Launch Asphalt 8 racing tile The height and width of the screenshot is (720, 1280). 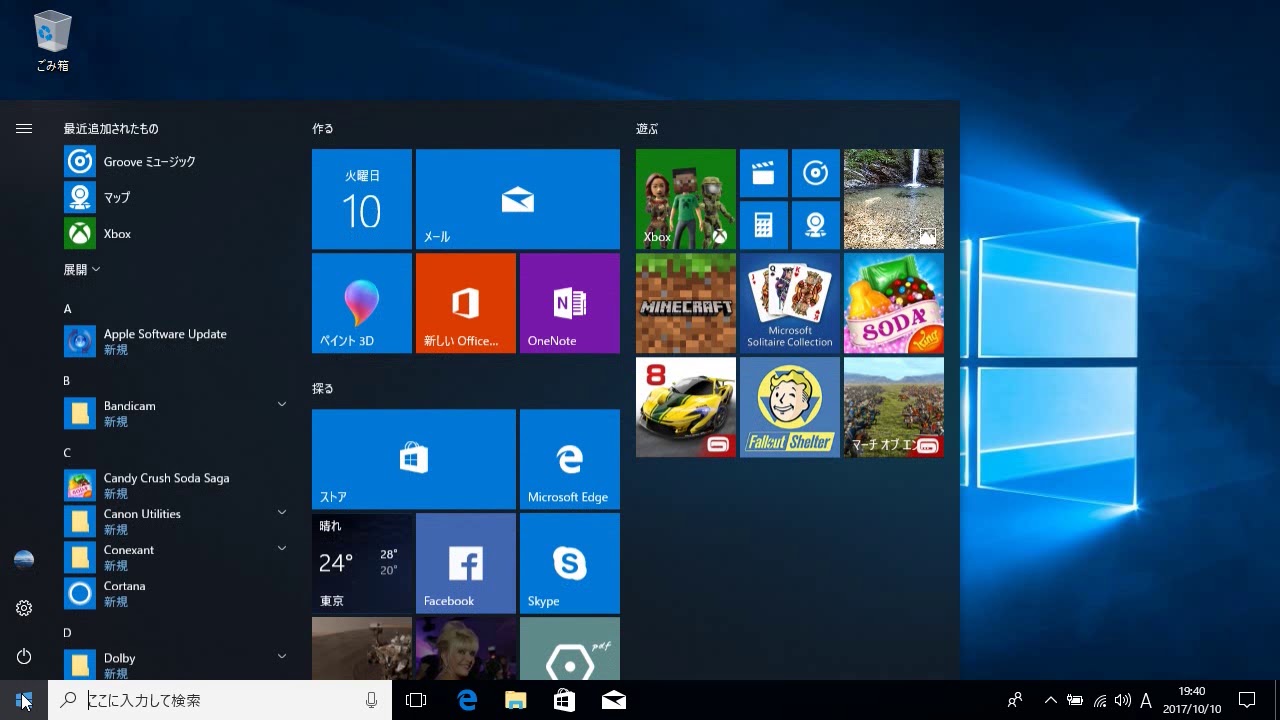click(686, 407)
